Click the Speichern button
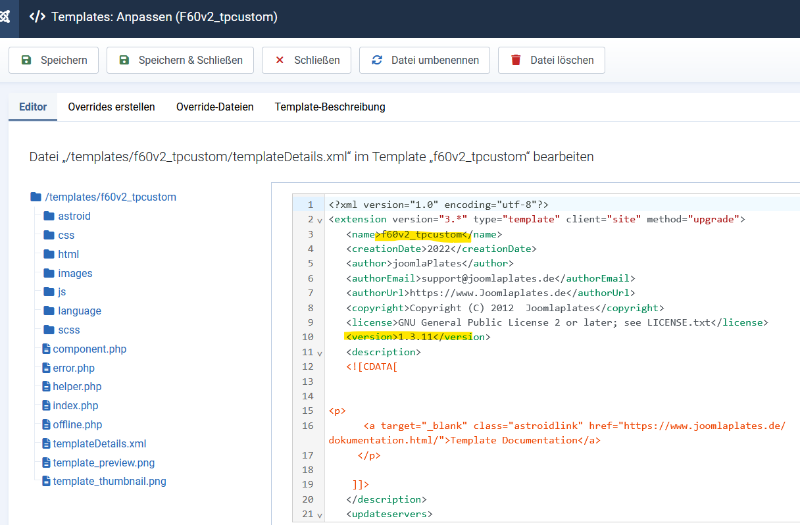 pos(54,60)
